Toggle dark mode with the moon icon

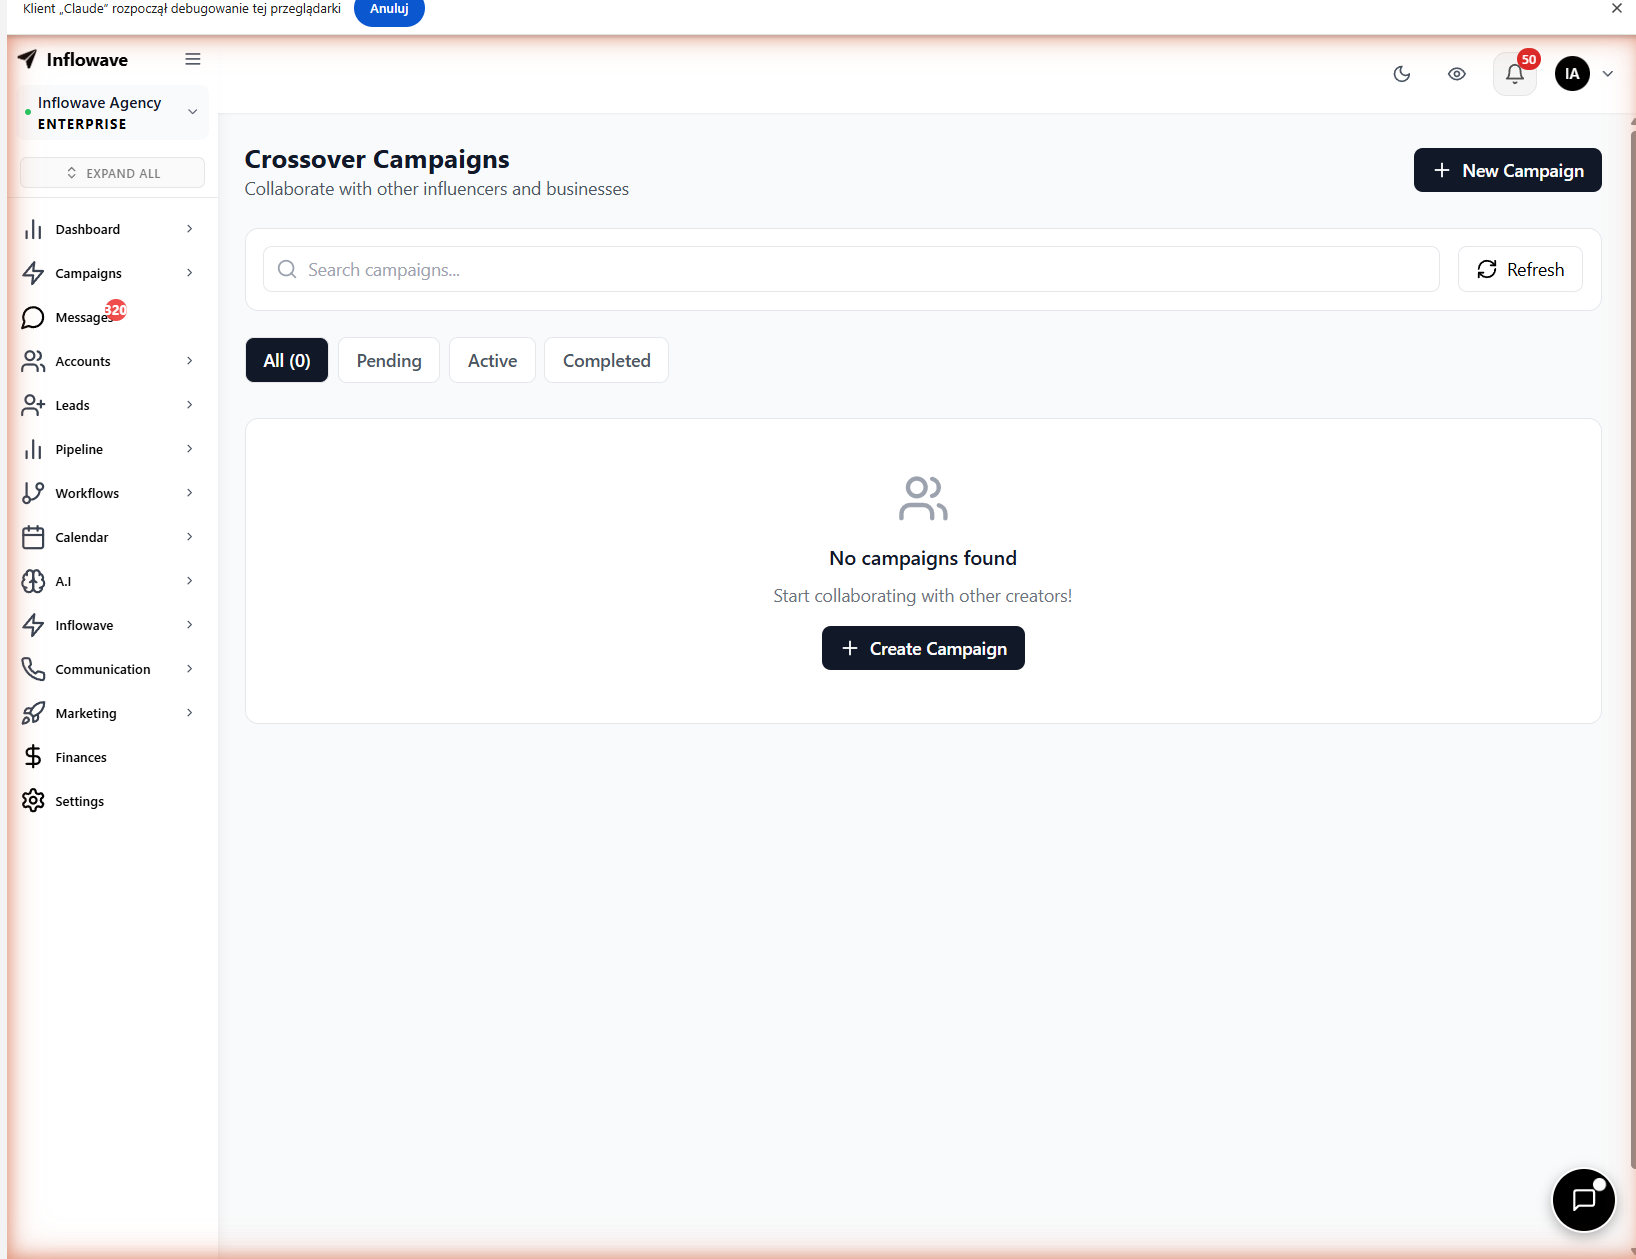point(1401,74)
